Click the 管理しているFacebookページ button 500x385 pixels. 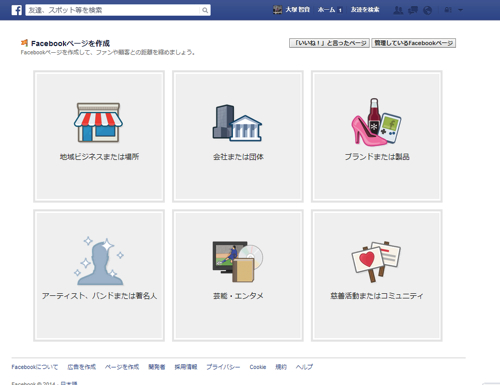tap(414, 43)
